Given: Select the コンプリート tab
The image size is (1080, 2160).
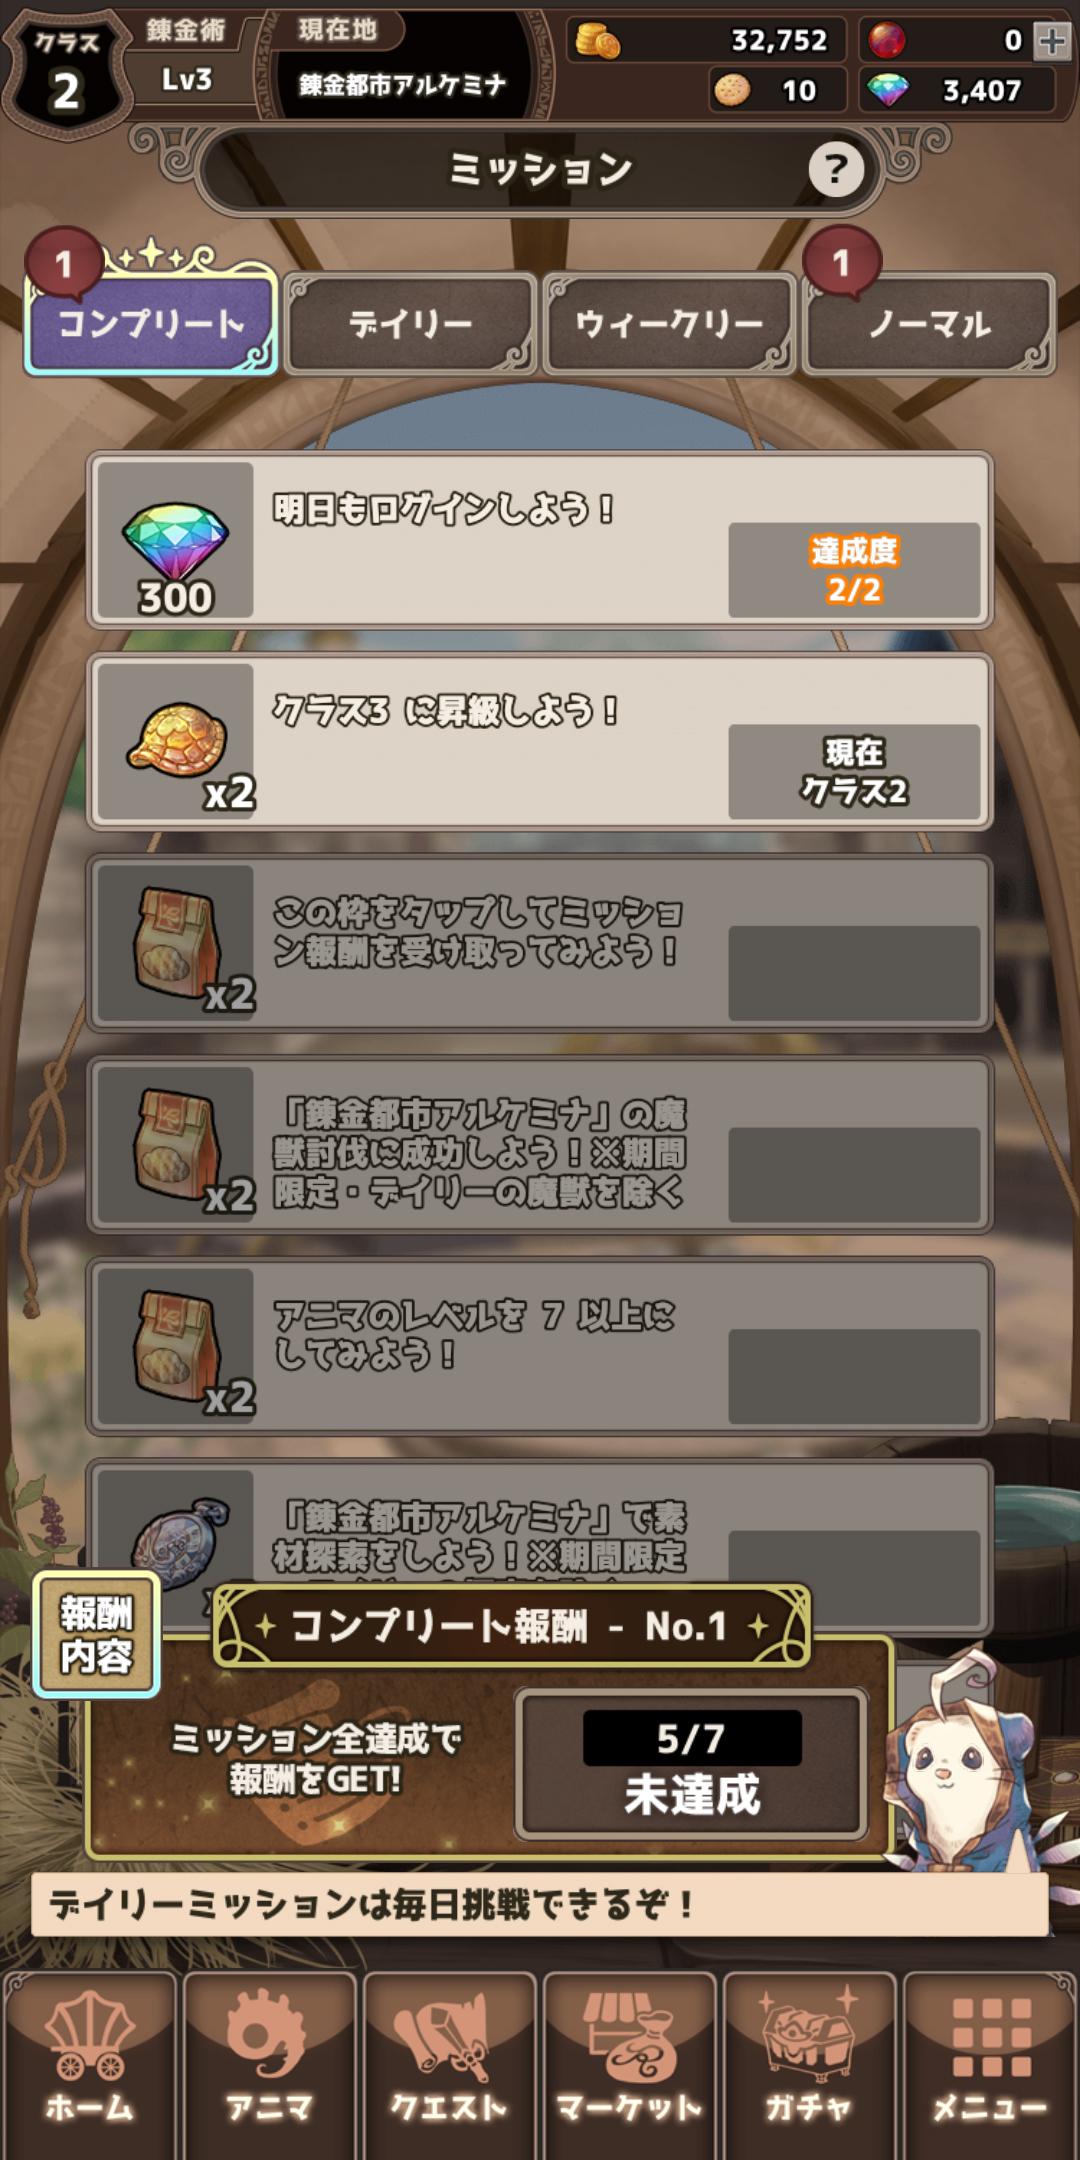Looking at the screenshot, I should tap(151, 323).
